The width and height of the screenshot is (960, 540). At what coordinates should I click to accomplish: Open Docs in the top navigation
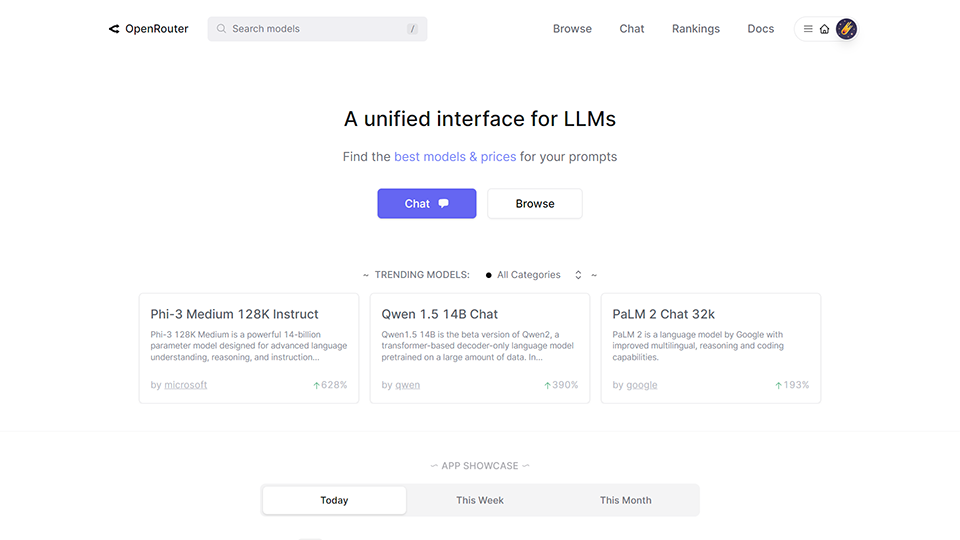click(760, 29)
